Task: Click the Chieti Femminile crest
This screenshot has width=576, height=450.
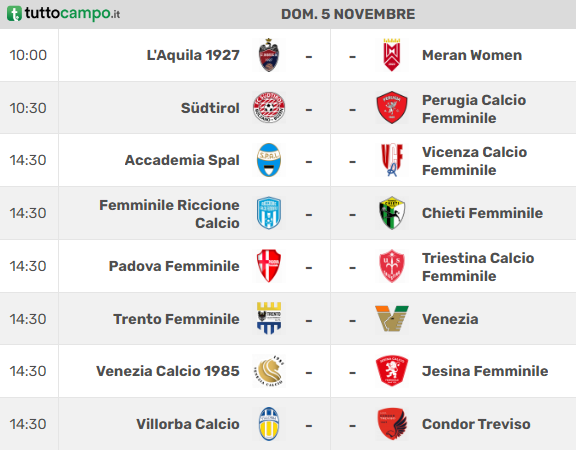Action: point(392,213)
